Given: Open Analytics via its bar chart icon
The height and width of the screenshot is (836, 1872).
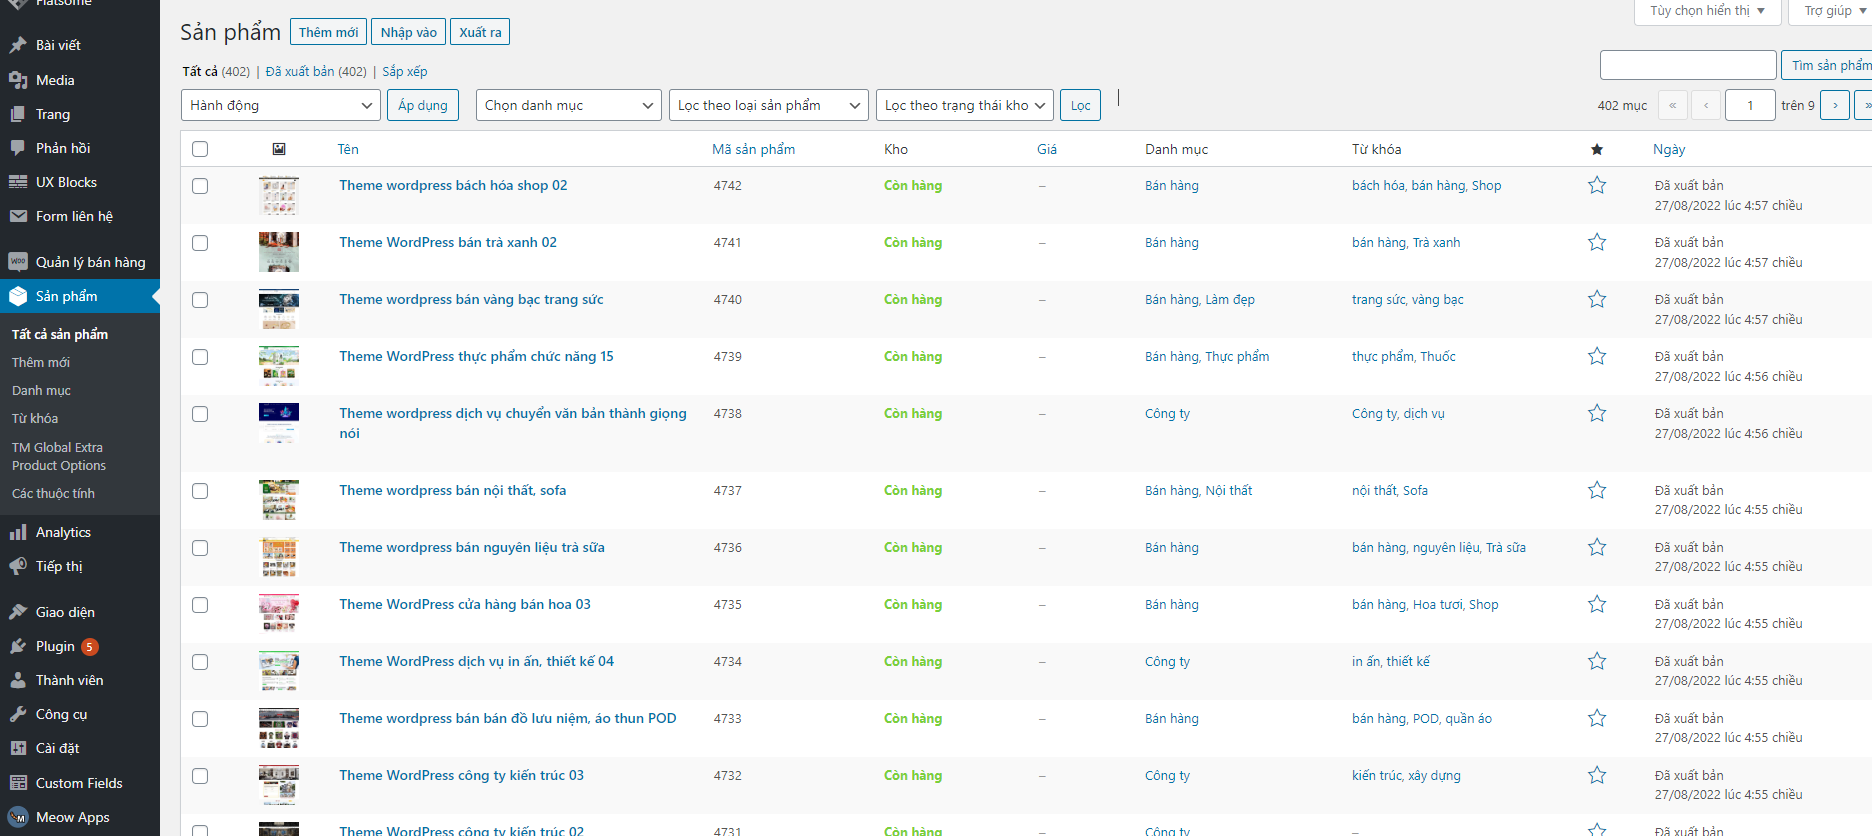Looking at the screenshot, I should click(18, 532).
